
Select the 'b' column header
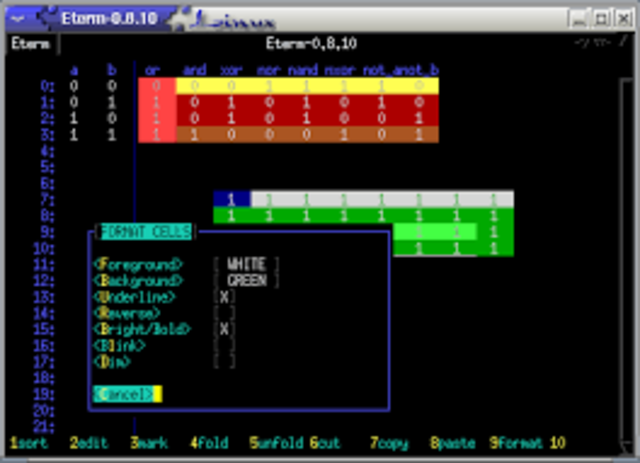pos(111,70)
